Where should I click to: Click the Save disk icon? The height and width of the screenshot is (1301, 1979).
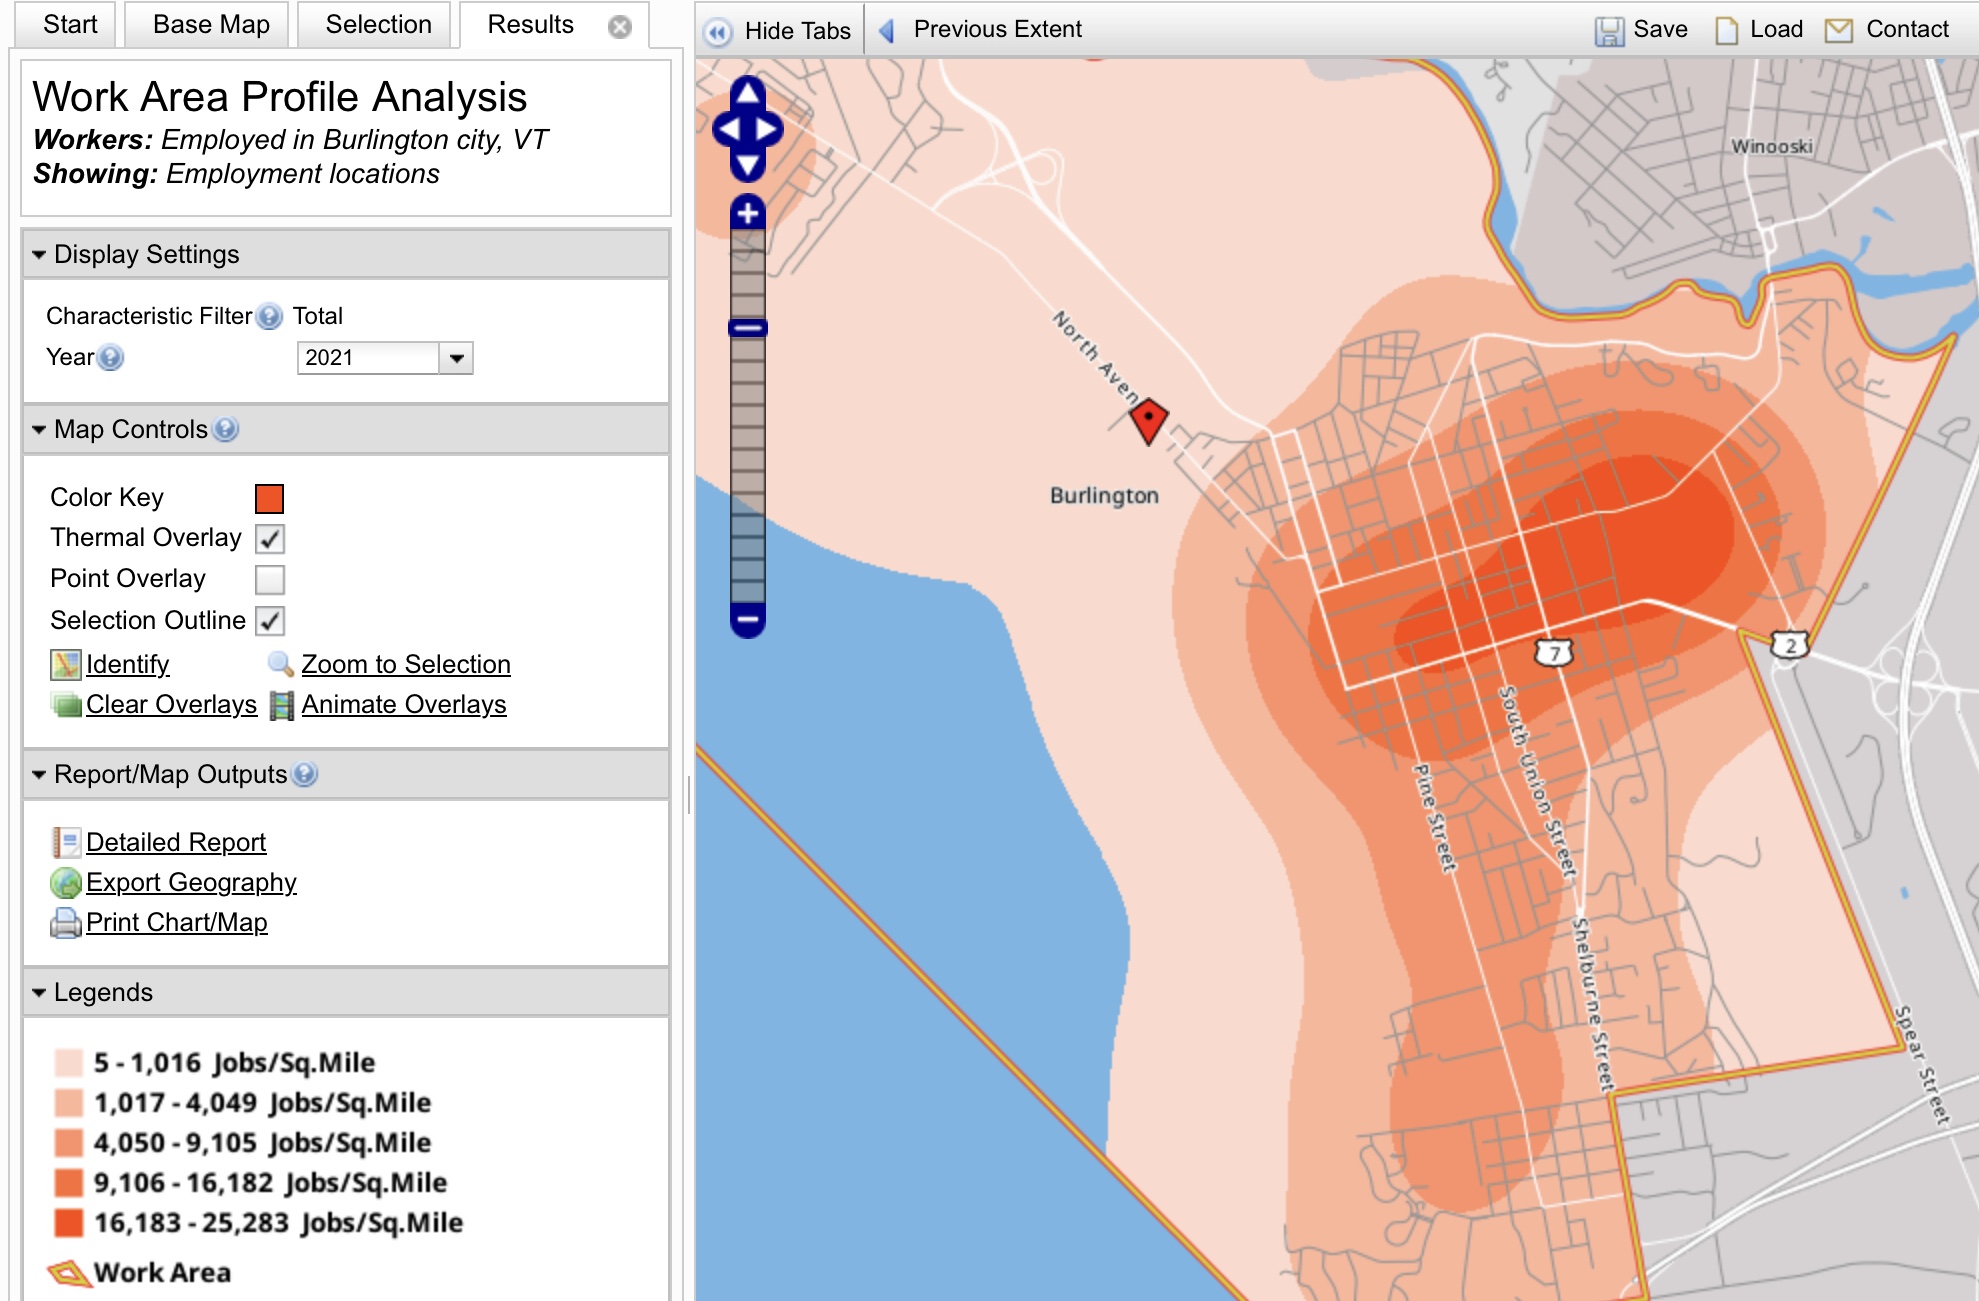(1608, 30)
